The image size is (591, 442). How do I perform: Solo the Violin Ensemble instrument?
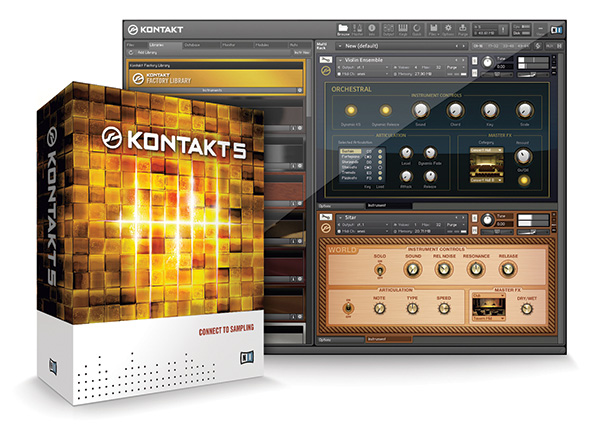pyautogui.click(x=475, y=61)
